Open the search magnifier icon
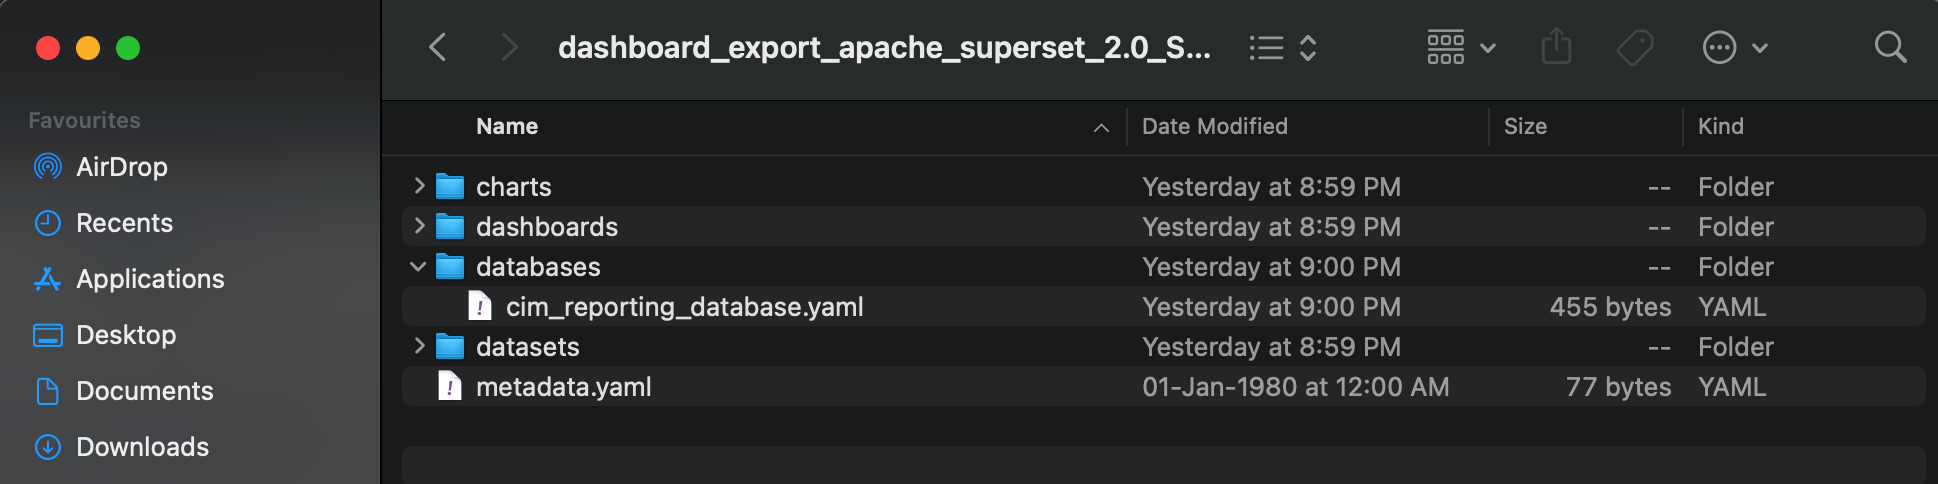1938x484 pixels. point(1890,47)
